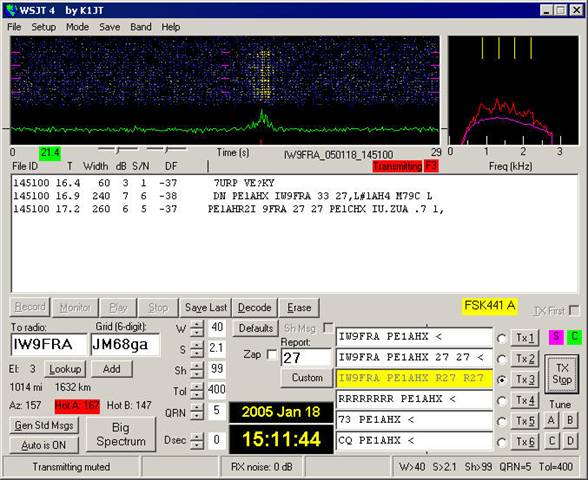Adjust the Tol stepper arrows
The width and height of the screenshot is (588, 480).
point(196,391)
